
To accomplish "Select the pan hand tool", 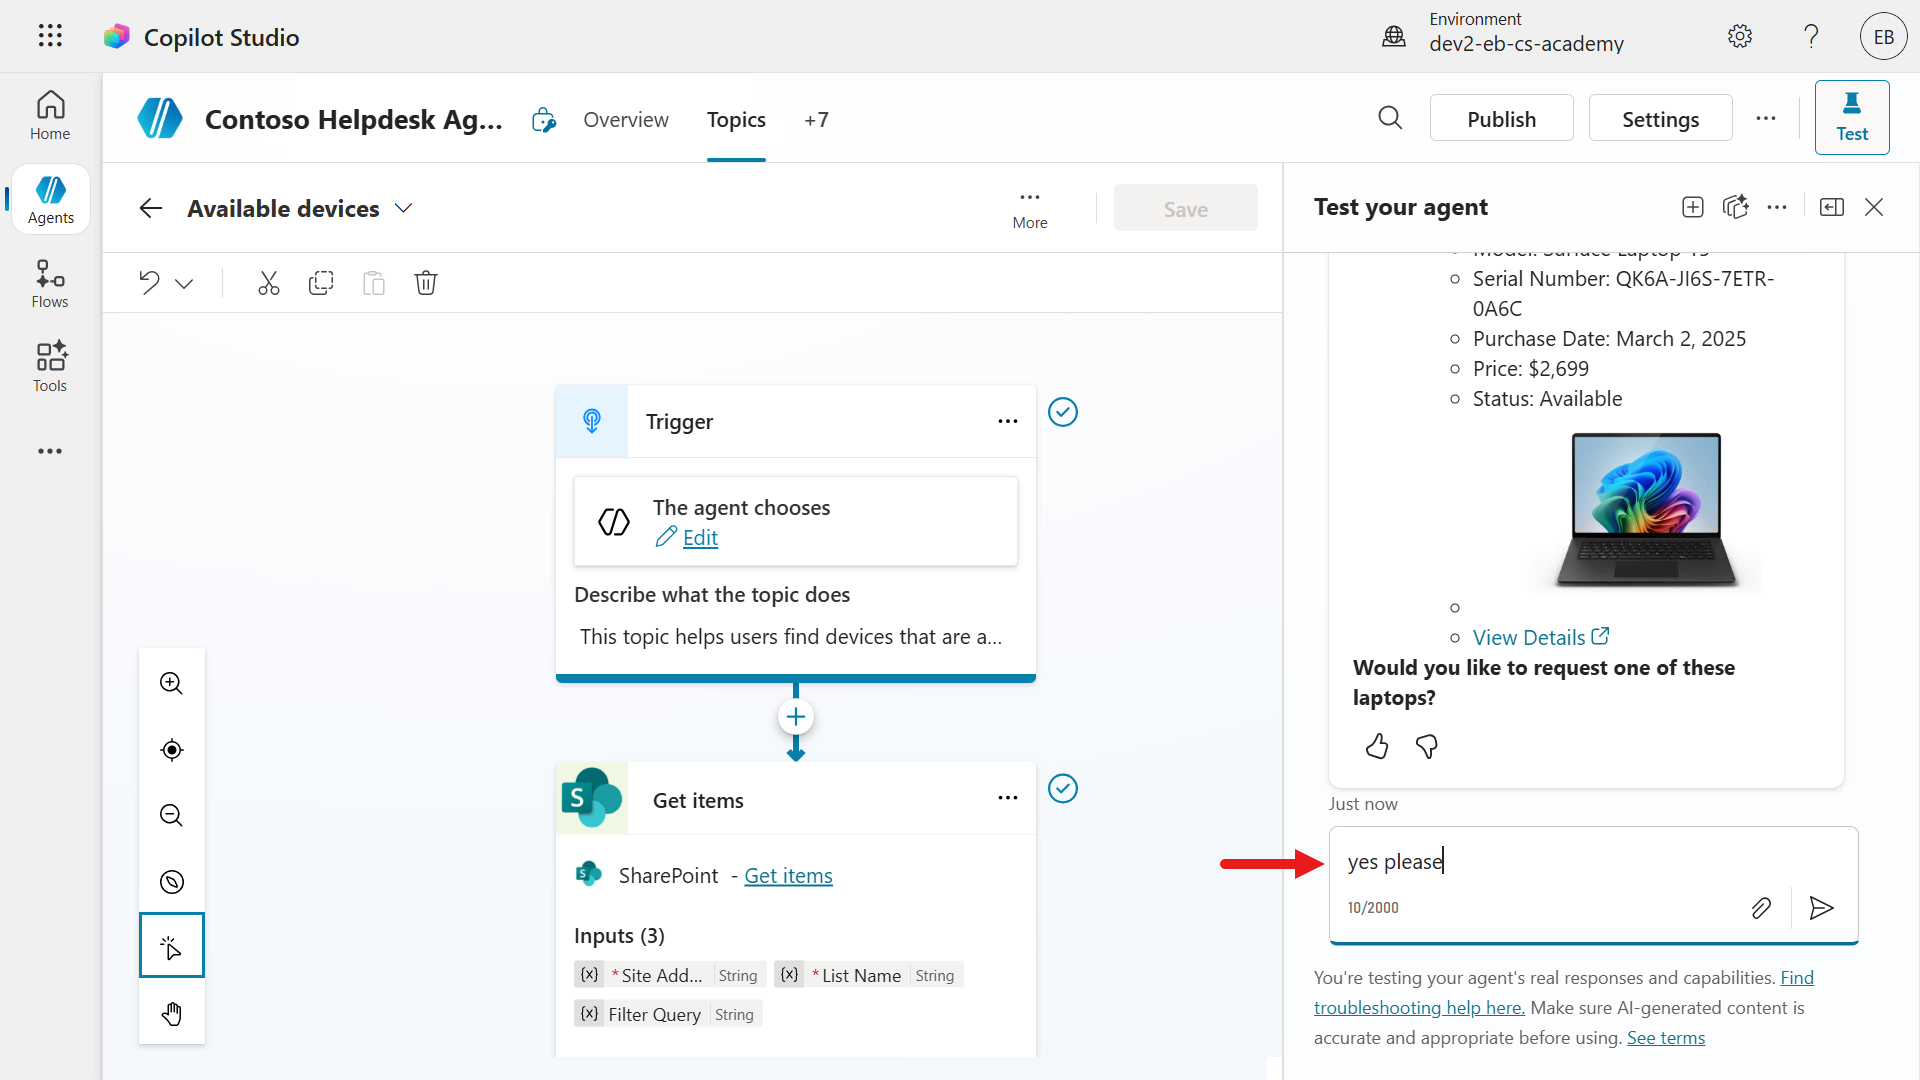I will tap(172, 1014).
